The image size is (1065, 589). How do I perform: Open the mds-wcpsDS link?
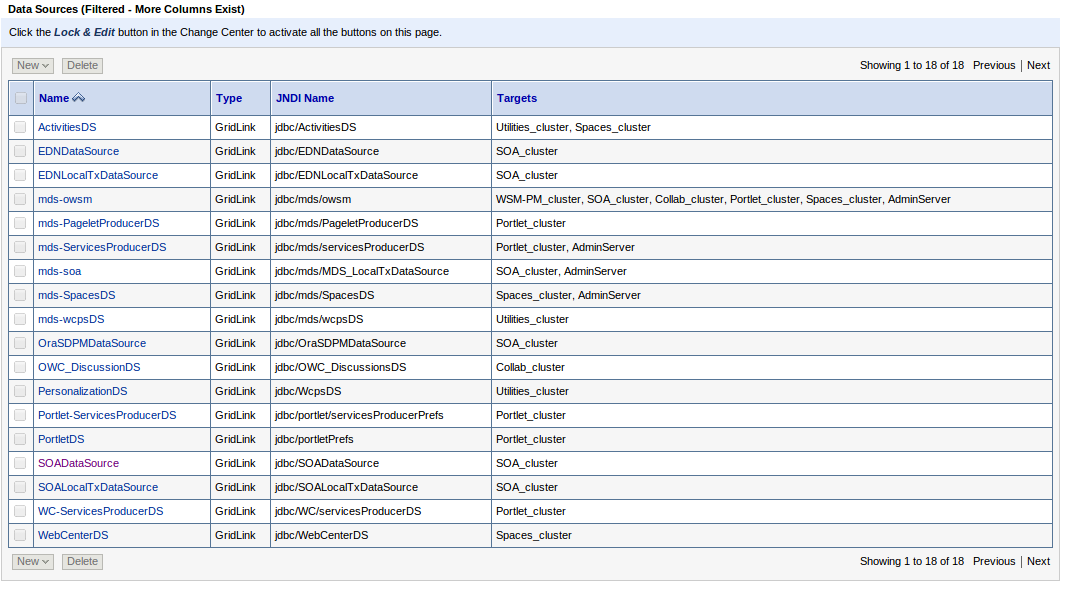click(x=71, y=319)
